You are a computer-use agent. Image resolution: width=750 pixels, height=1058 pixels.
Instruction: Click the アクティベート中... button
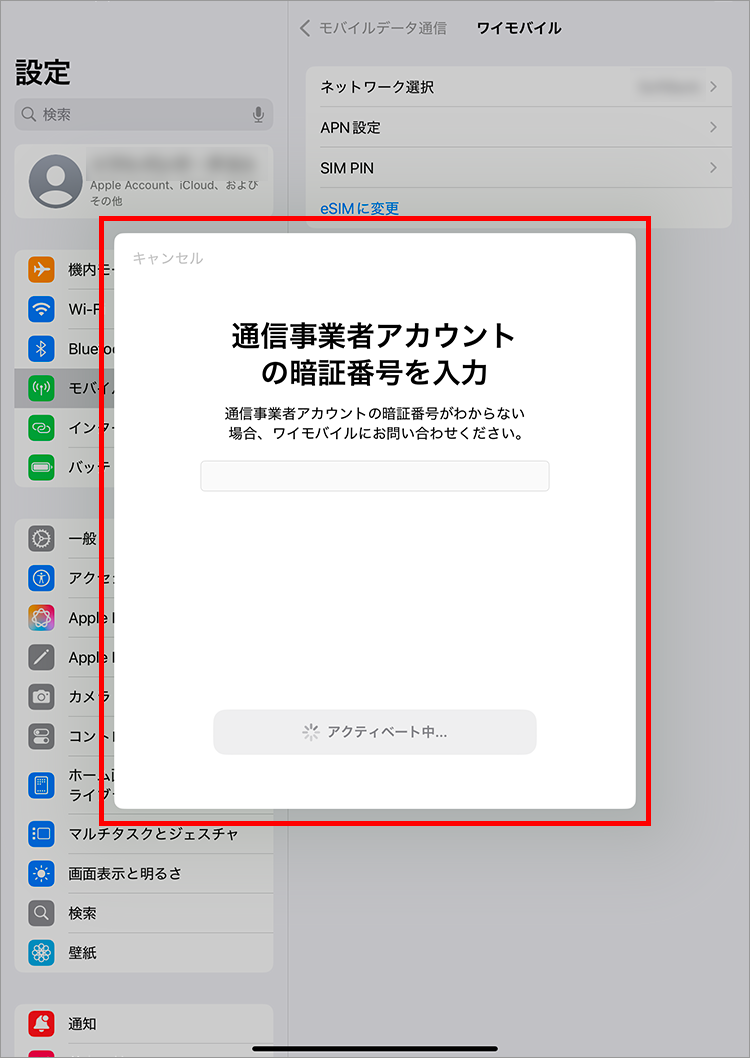[x=375, y=732]
